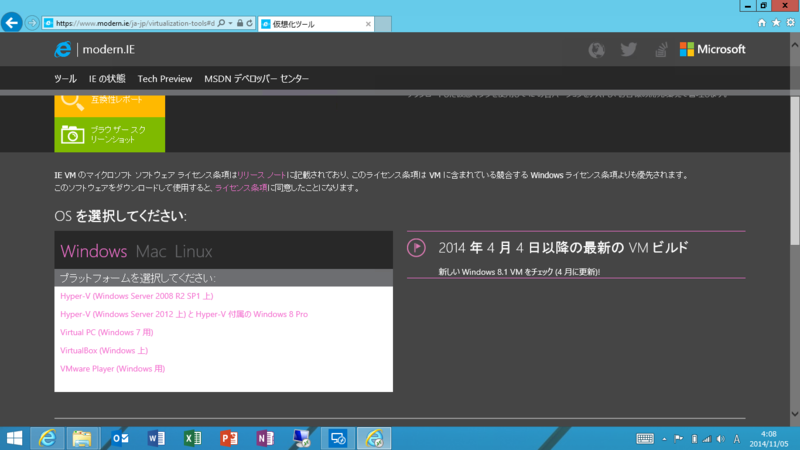This screenshot has width=800, height=450.
Task: Click the page scrollbar up arrow
Action: (795, 45)
